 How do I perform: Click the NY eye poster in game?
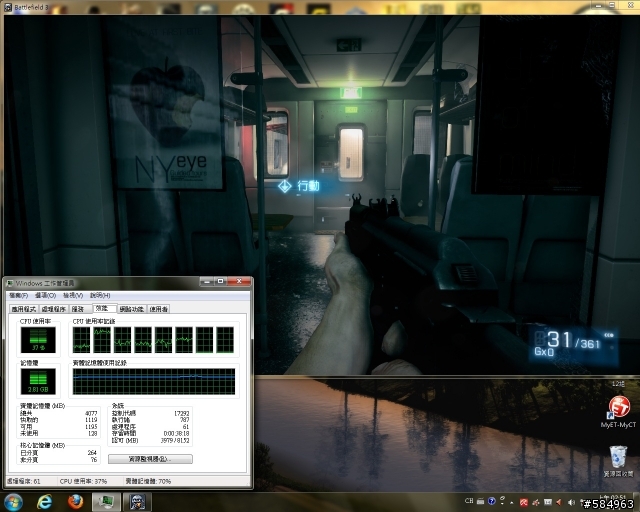(164, 103)
